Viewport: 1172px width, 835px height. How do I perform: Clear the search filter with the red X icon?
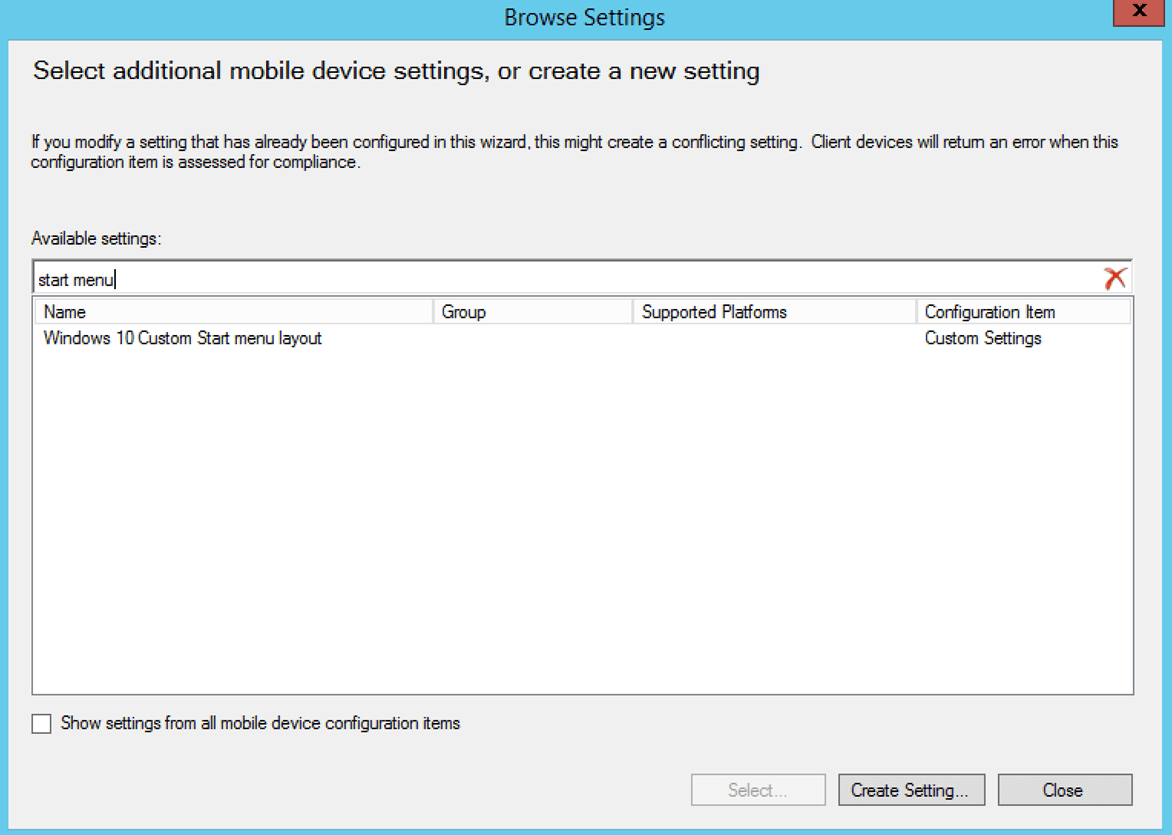1114,279
